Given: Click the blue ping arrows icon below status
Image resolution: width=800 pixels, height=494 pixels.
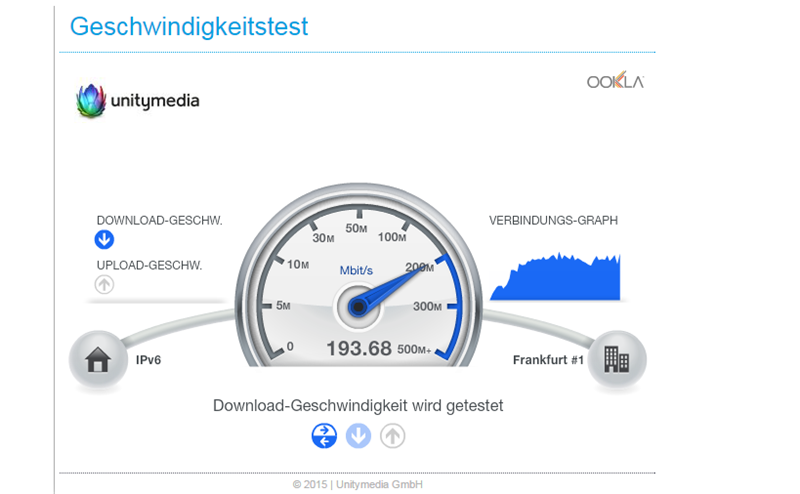Looking at the screenshot, I should click(x=324, y=435).
